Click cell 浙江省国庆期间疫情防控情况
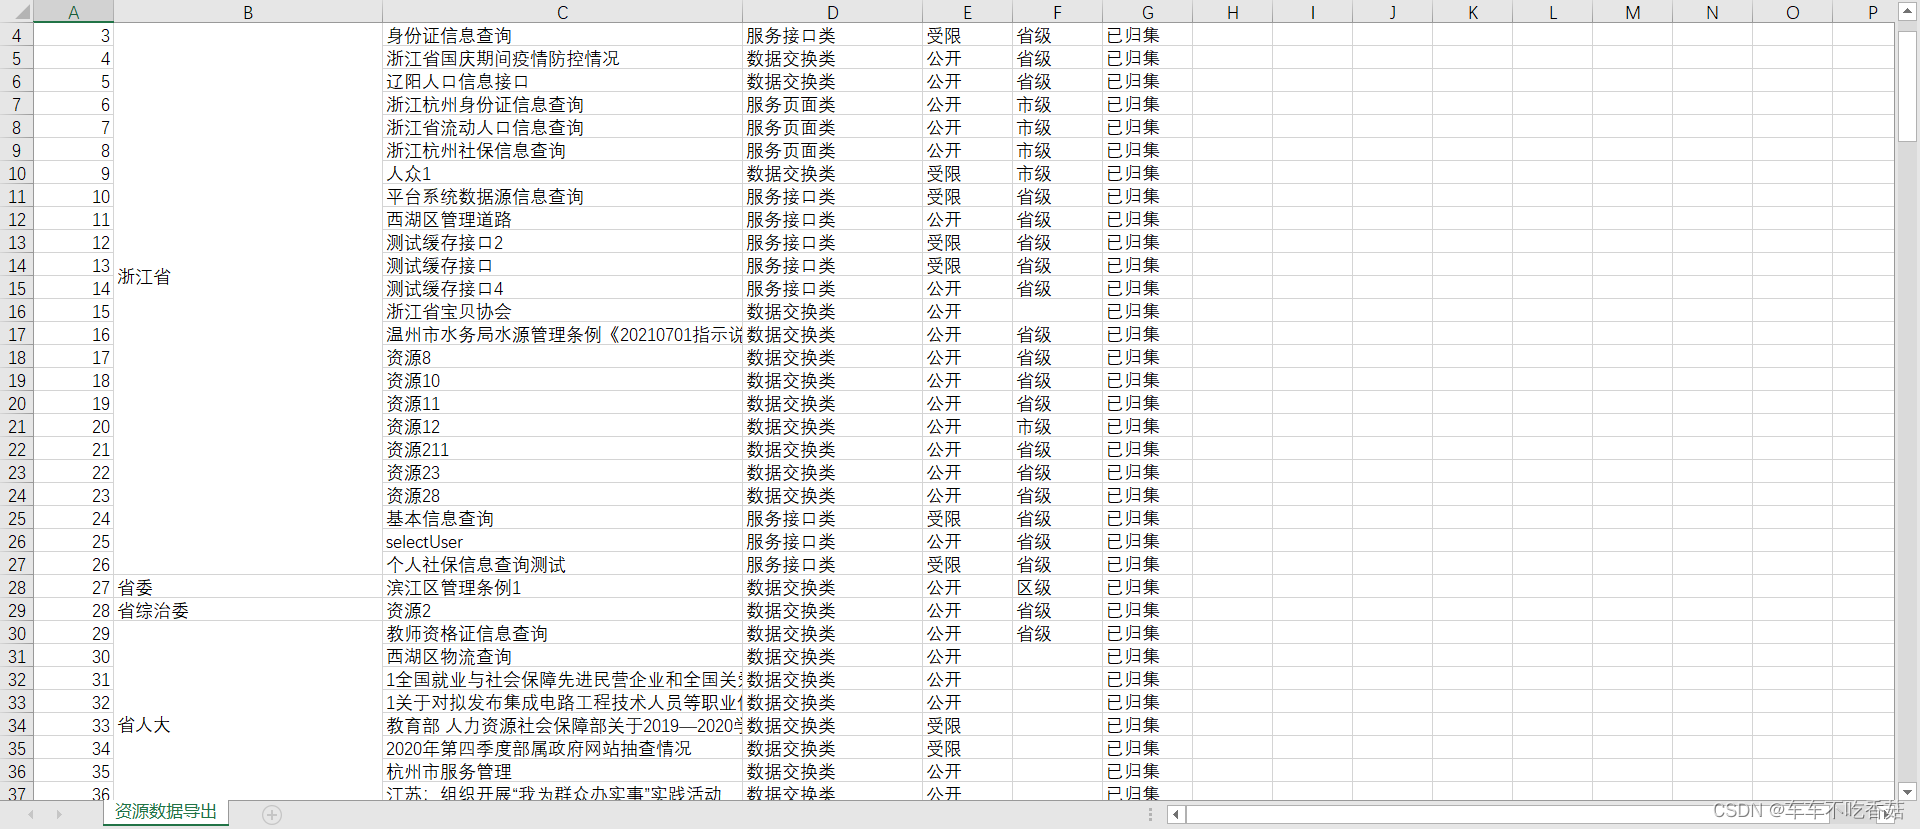The height and width of the screenshot is (829, 1920). (562, 58)
